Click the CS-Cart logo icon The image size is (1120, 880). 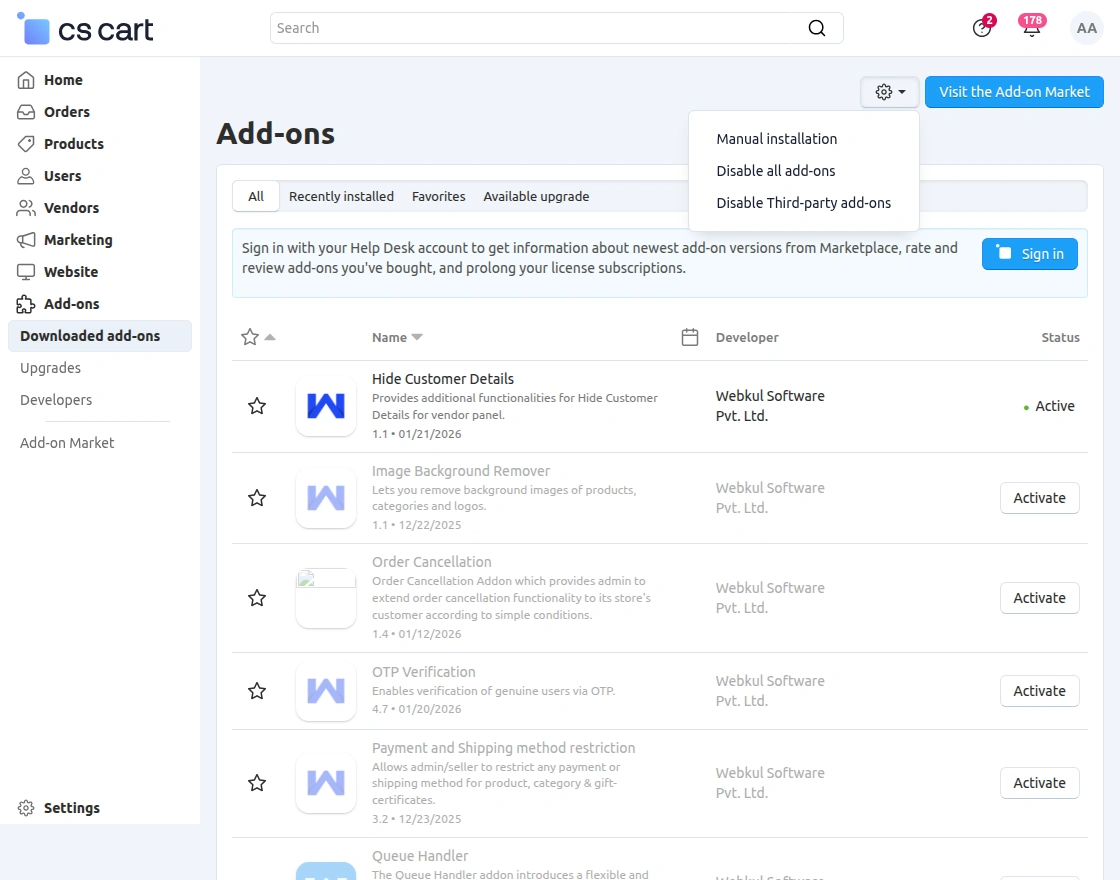(35, 29)
